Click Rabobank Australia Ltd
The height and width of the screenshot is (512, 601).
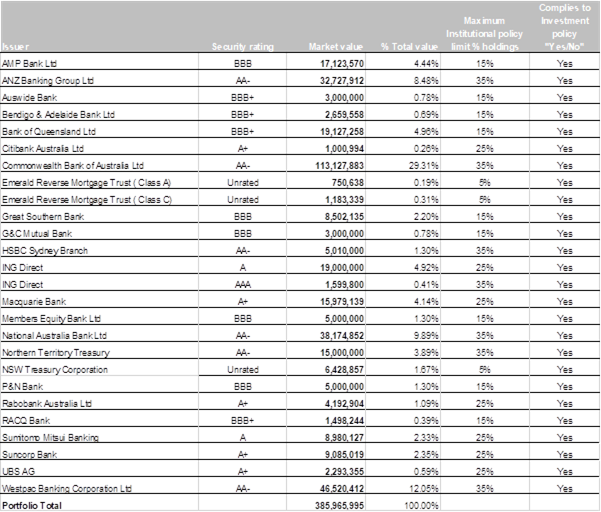pos(47,404)
